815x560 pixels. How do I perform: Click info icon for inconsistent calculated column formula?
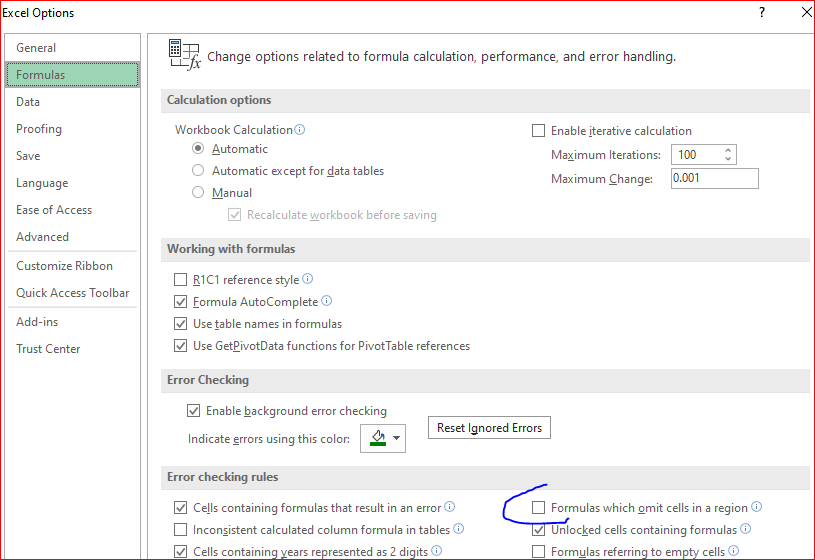coord(458,529)
